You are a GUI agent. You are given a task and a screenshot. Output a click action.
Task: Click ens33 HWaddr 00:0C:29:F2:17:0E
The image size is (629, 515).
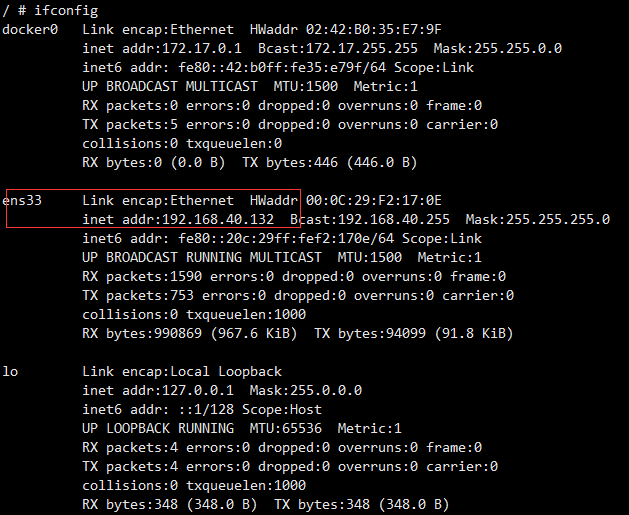pos(345,201)
